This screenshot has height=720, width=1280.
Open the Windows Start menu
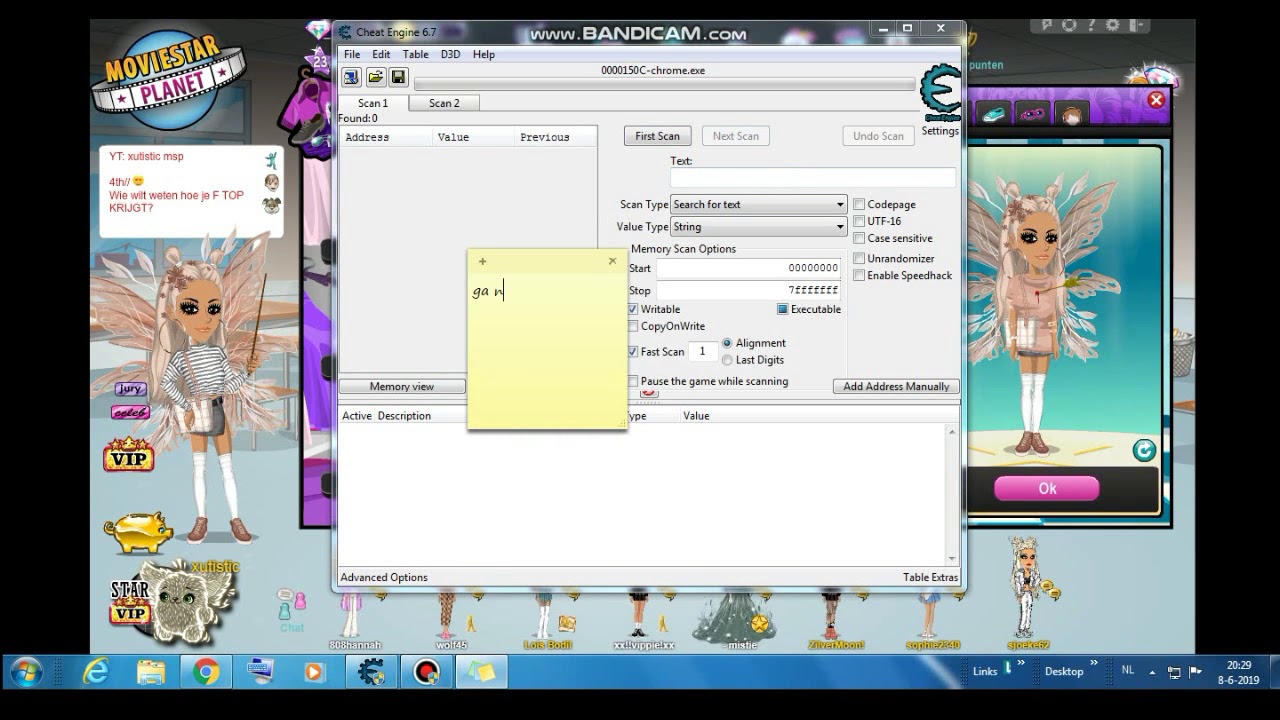tap(25, 672)
